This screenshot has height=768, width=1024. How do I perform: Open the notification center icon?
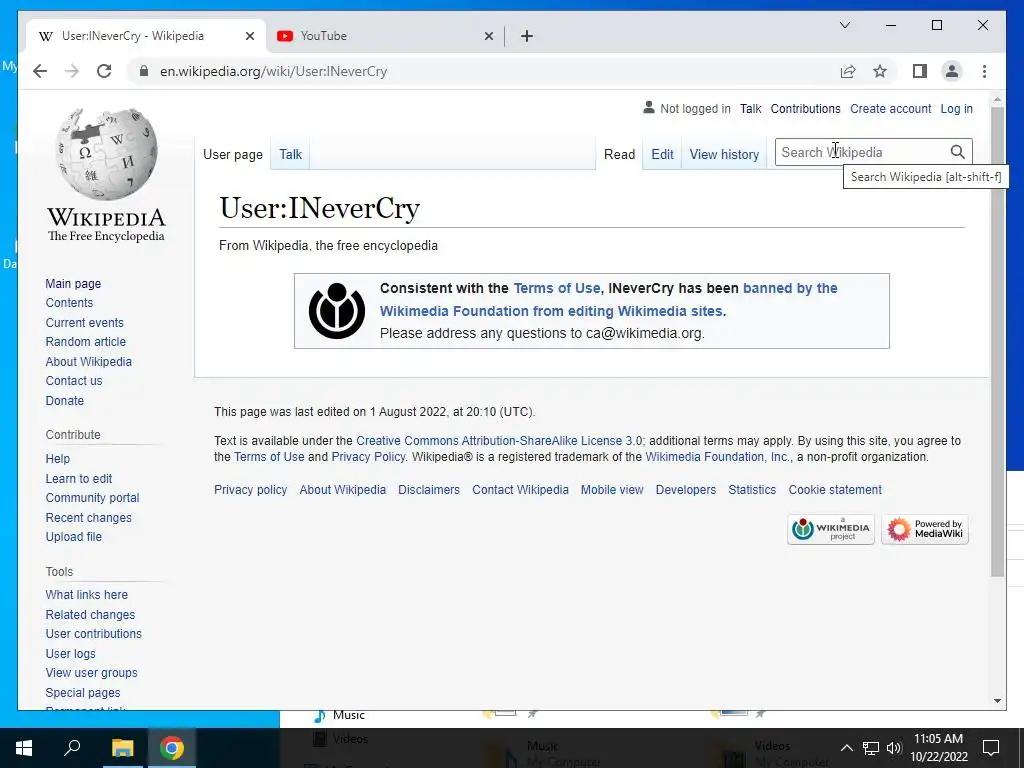click(x=991, y=748)
